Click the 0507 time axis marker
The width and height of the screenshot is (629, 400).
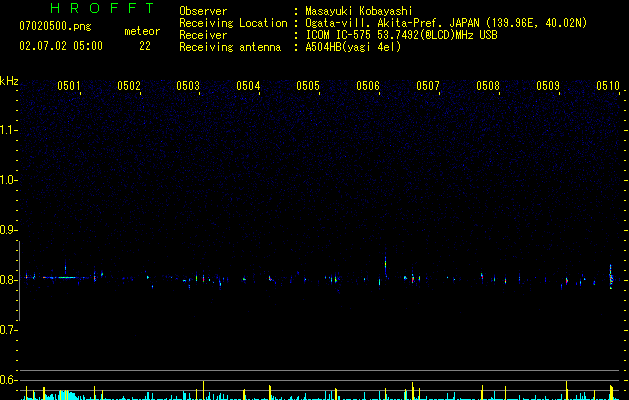point(428,86)
